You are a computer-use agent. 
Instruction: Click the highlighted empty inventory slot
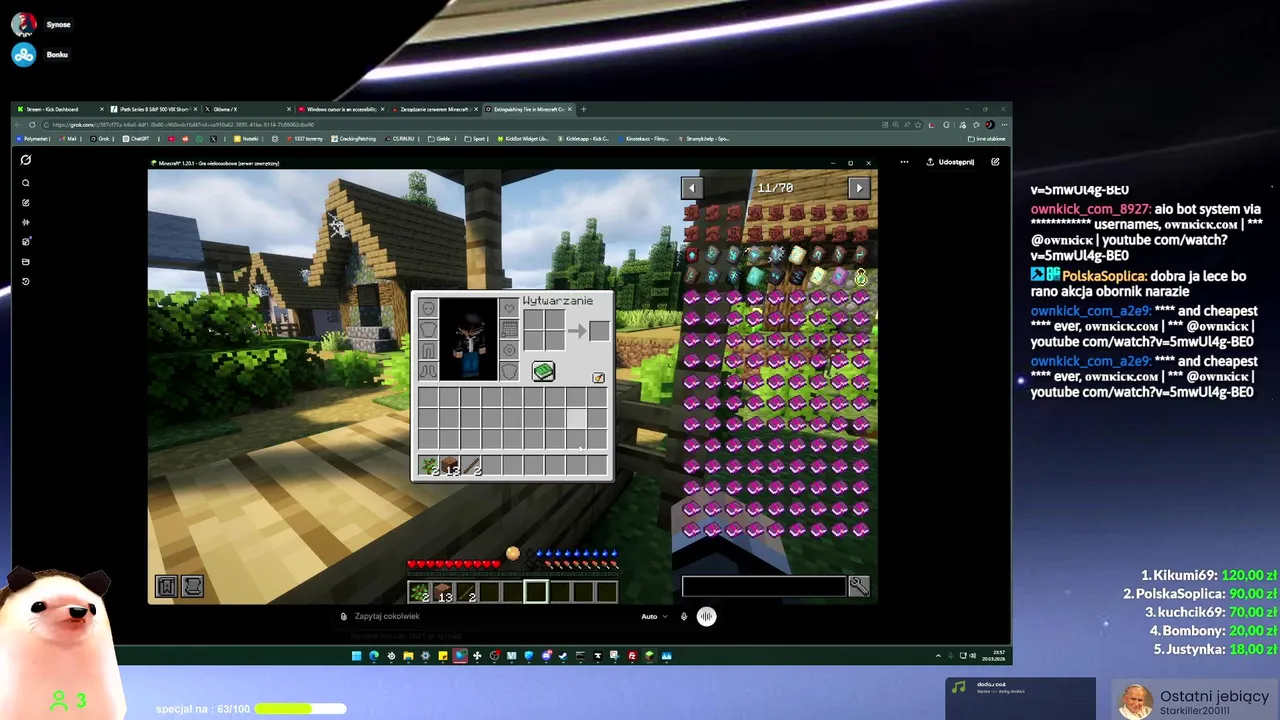[576, 418]
